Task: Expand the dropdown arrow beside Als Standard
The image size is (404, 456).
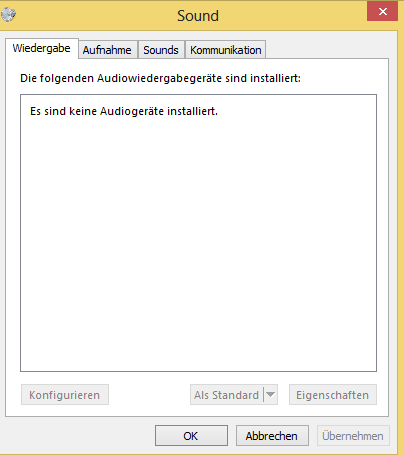Action: pyautogui.click(x=271, y=395)
